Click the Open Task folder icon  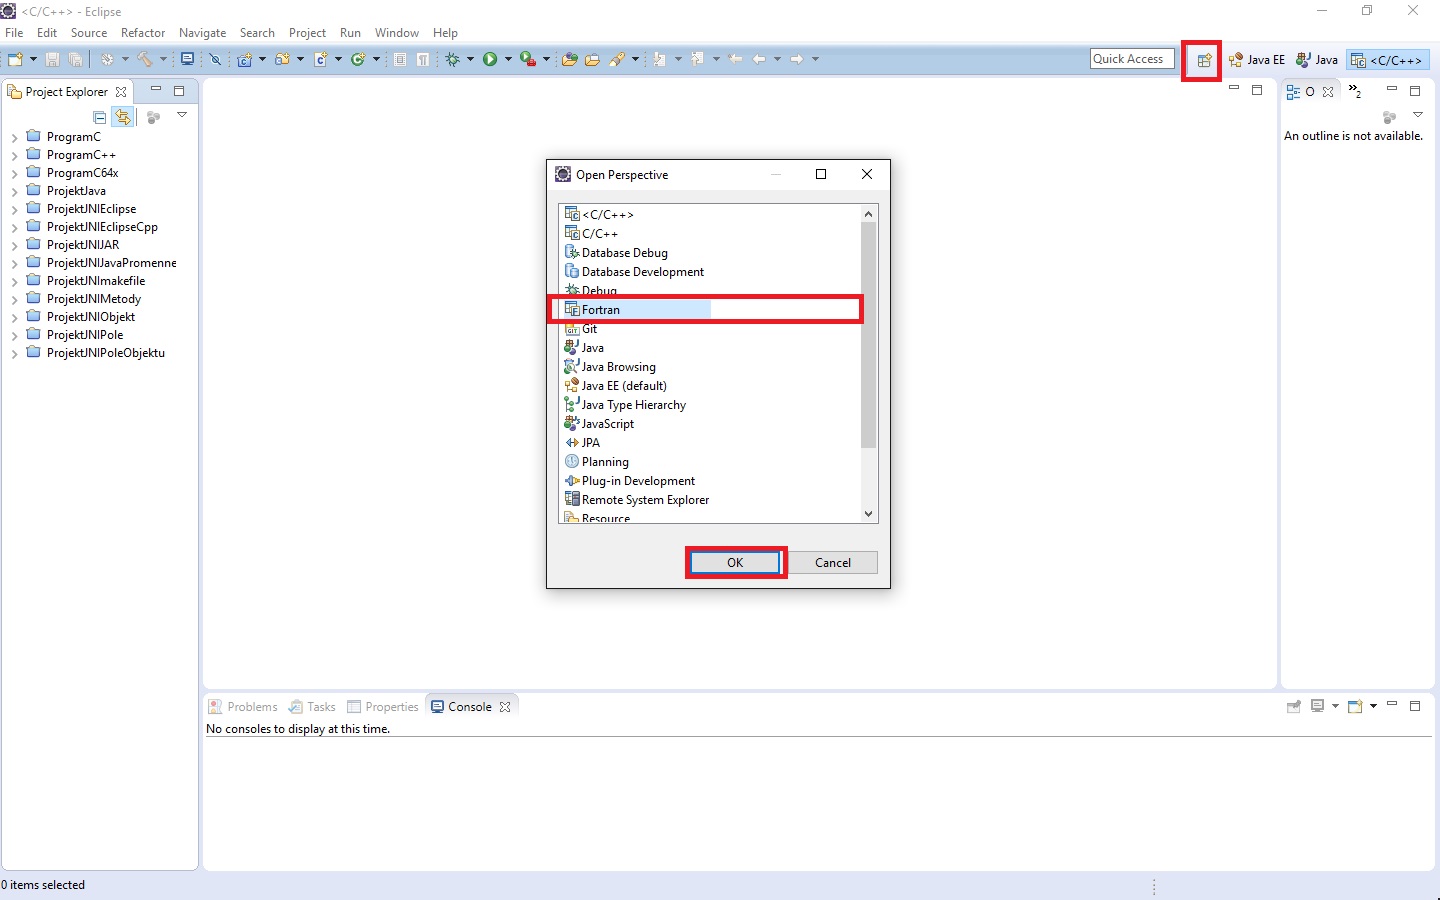pyautogui.click(x=592, y=59)
